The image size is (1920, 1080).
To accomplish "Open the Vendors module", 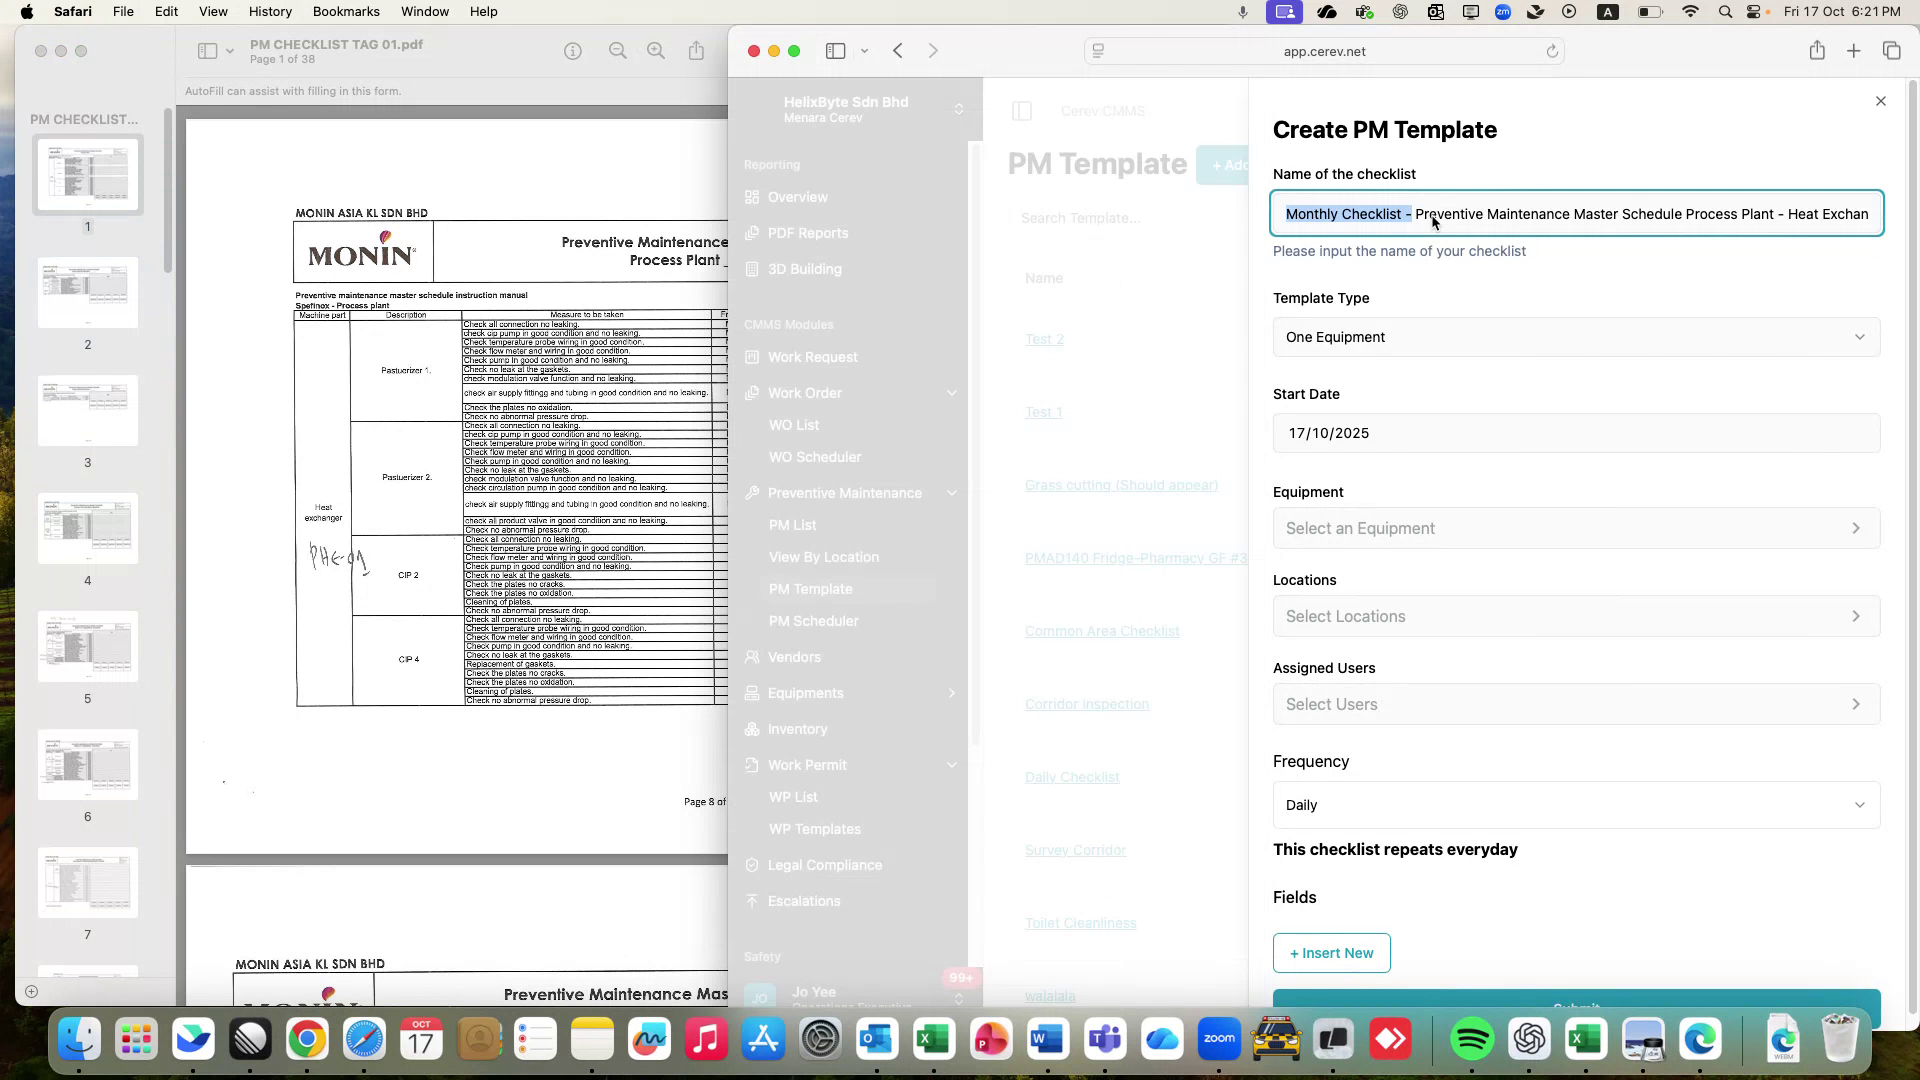I will 794,657.
